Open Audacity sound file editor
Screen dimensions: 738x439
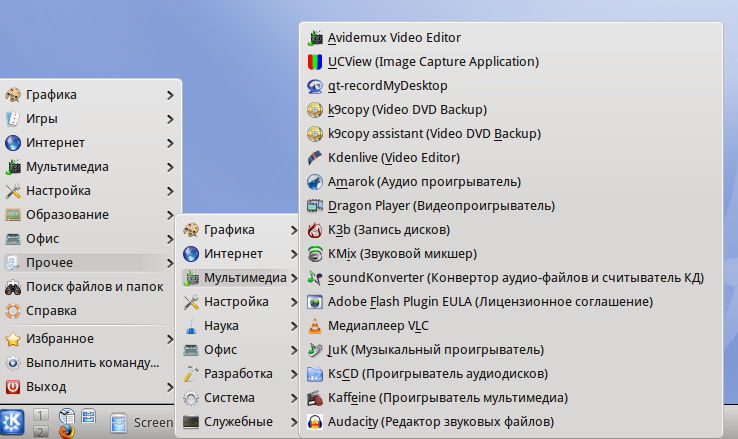point(511,422)
